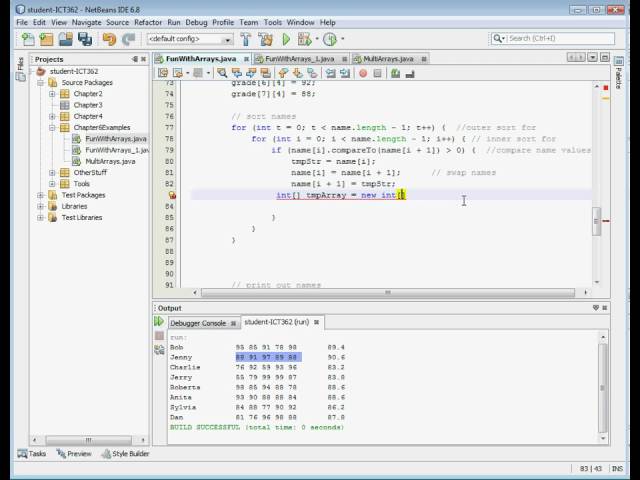The image size is (640, 480).
Task: Select MultiArrays.java in Projects tree
Action: [110, 161]
